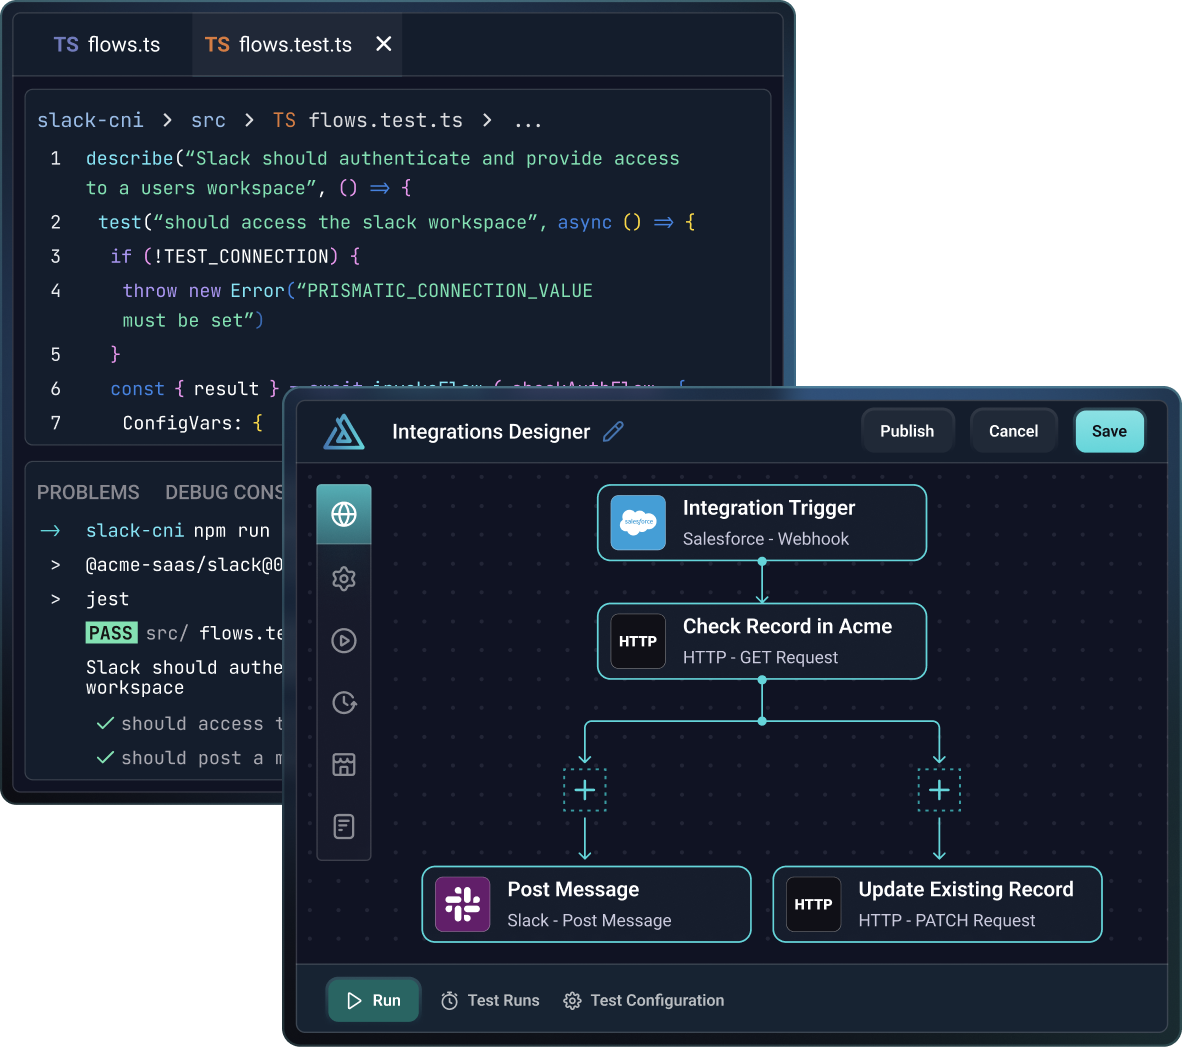This screenshot has width=1184, height=1052.
Task: Click the Salesforce icon on the Integration Trigger
Action: (x=638, y=522)
